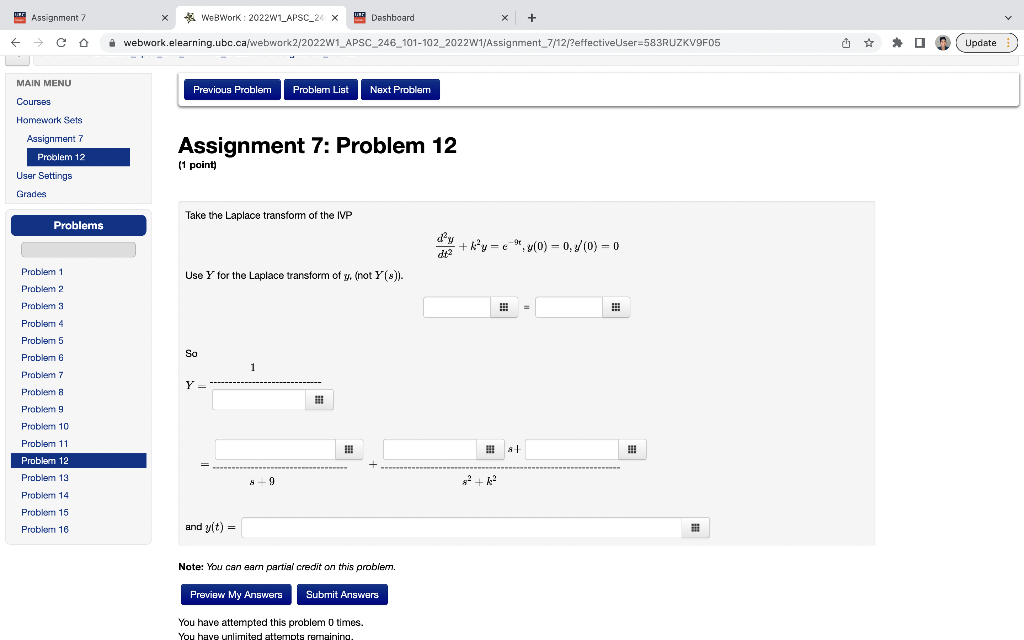Open equation editor icon below Y fraction field

pos(319,399)
